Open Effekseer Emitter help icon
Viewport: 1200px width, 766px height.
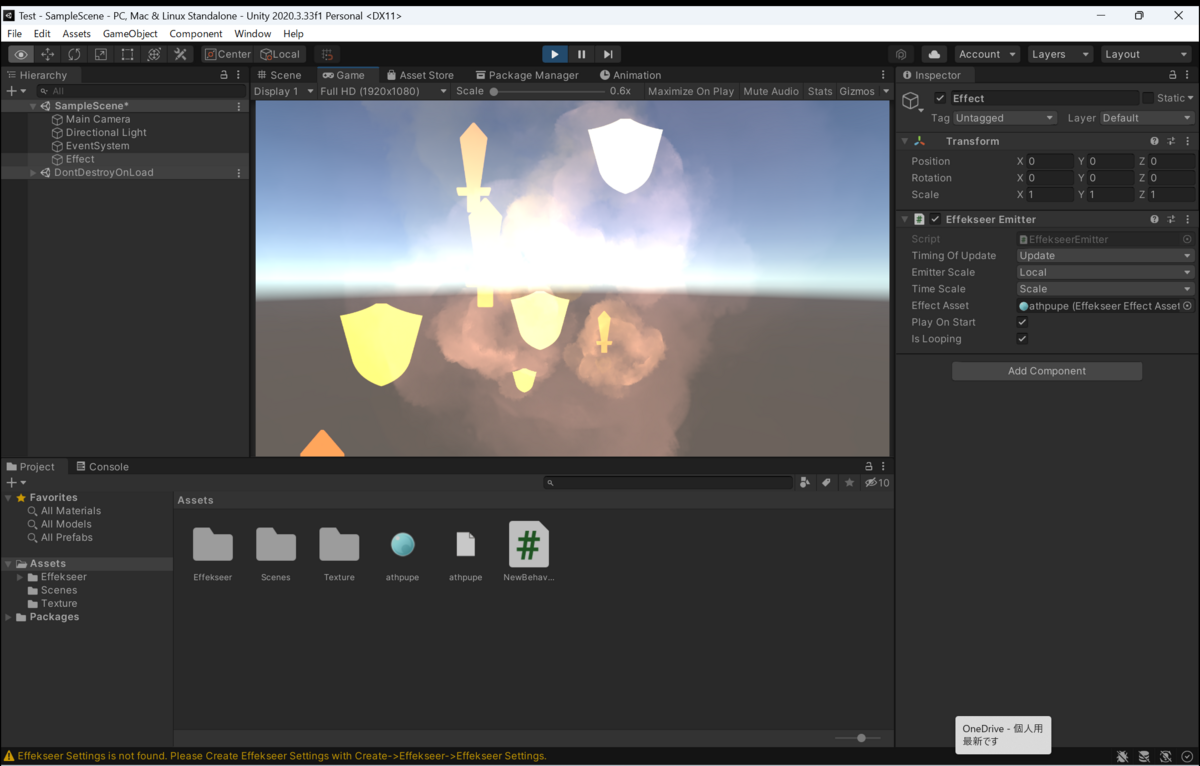click(1154, 219)
